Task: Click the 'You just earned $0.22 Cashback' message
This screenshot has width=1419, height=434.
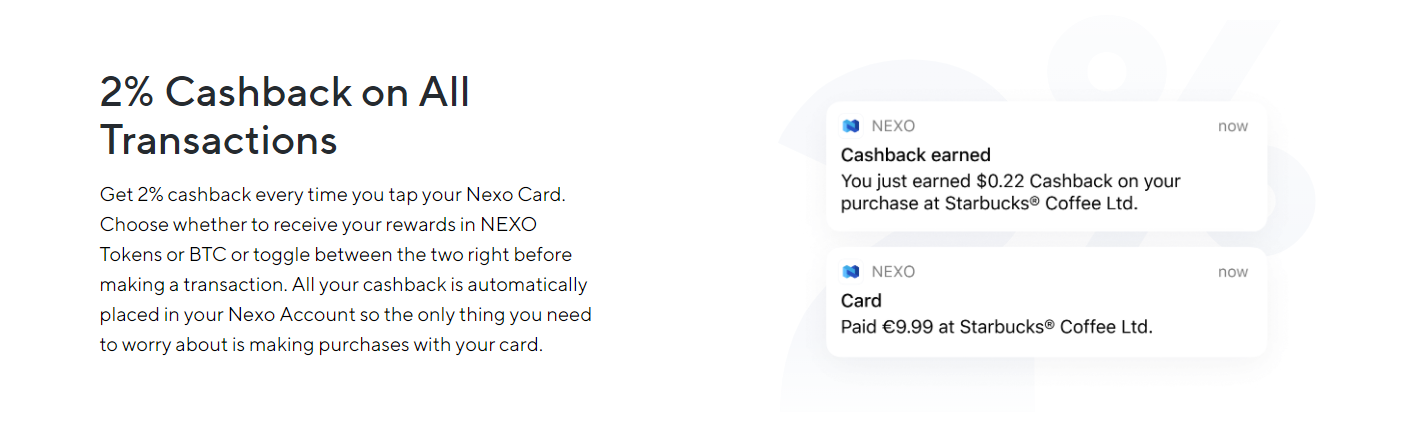Action: click(x=1011, y=181)
